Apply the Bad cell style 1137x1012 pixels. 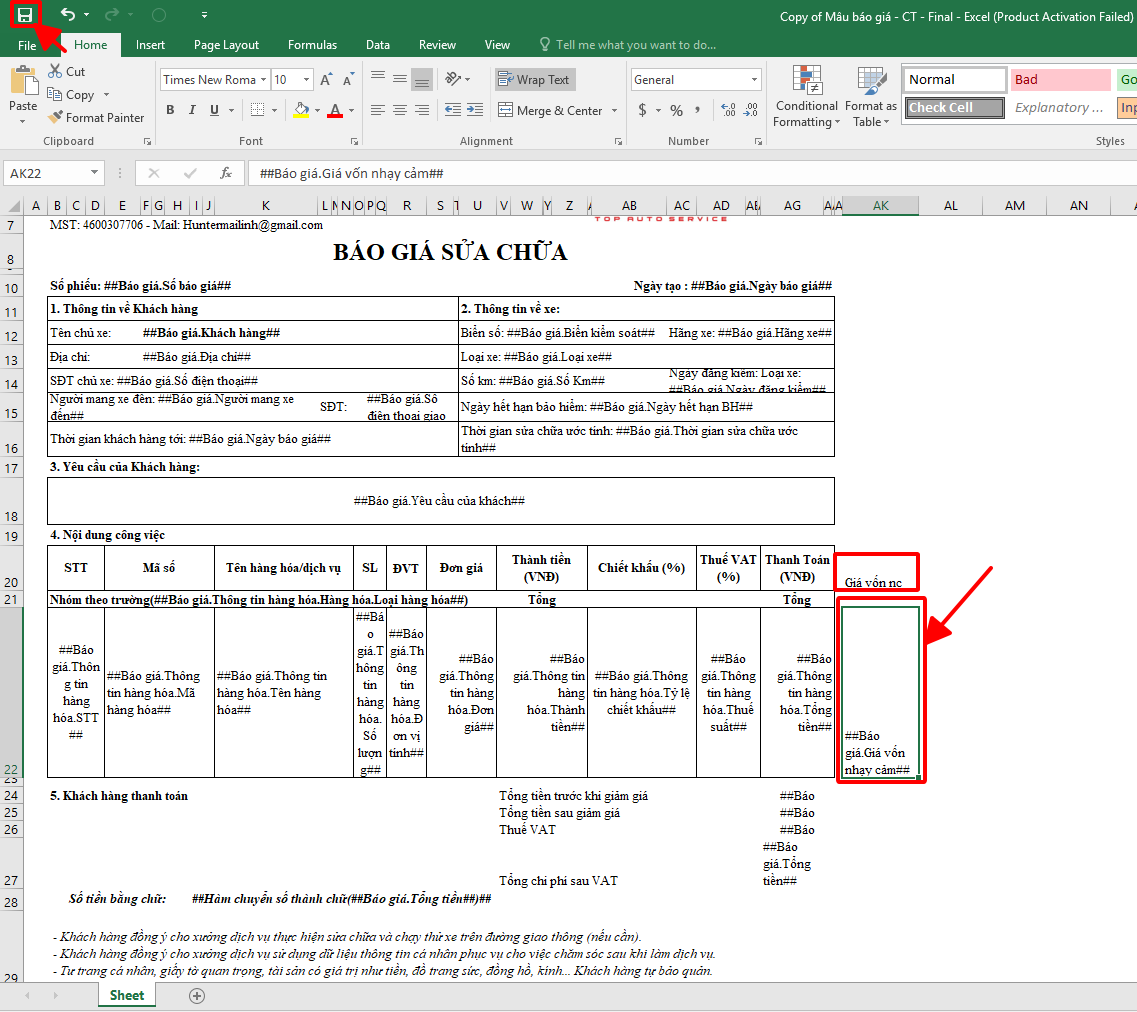click(x=1059, y=80)
